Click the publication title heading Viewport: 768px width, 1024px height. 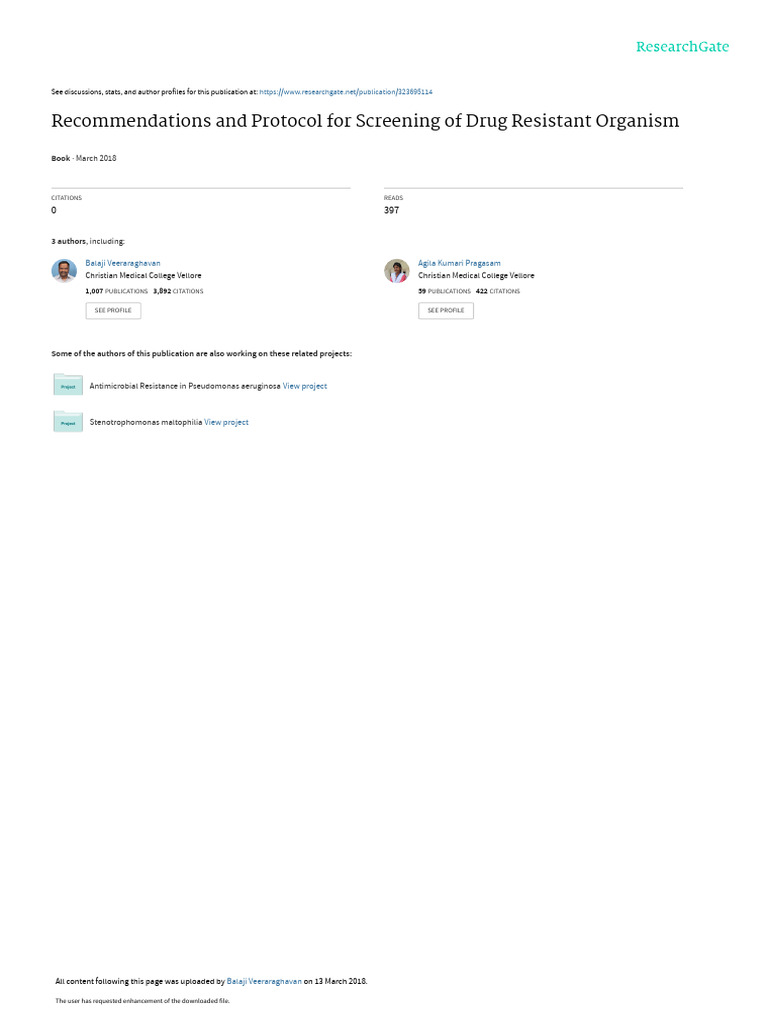pos(365,121)
